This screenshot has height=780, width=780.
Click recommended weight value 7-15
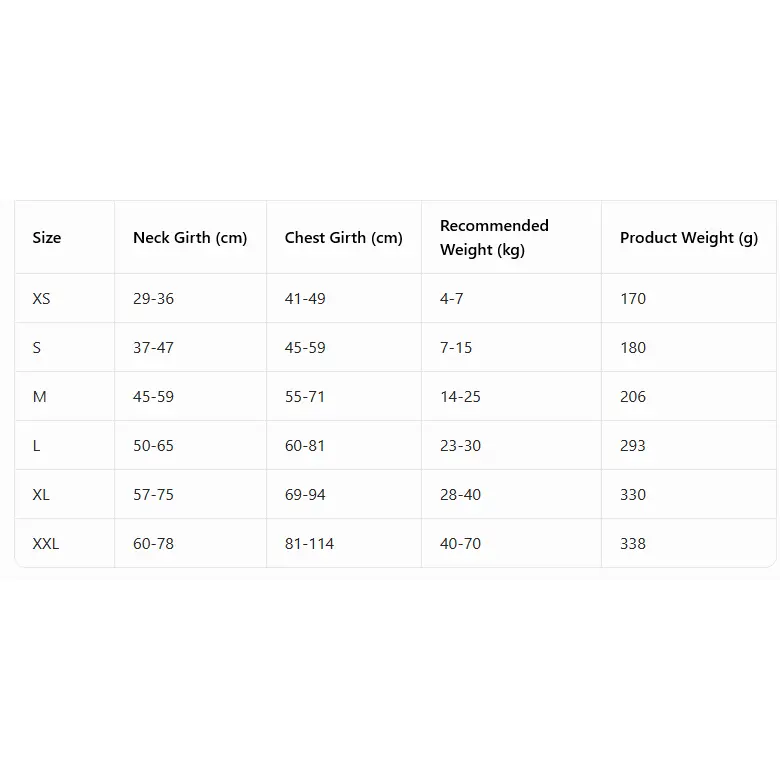click(456, 348)
